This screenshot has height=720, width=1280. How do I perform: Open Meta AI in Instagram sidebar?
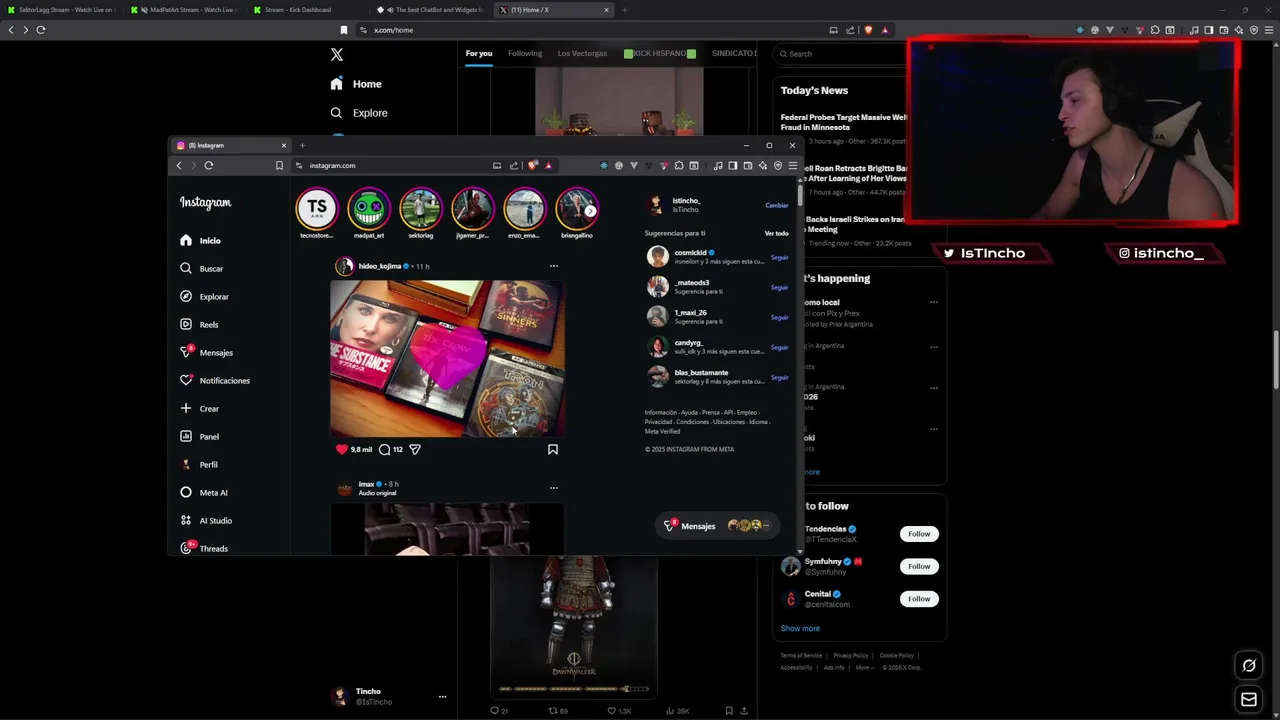tap(204, 493)
